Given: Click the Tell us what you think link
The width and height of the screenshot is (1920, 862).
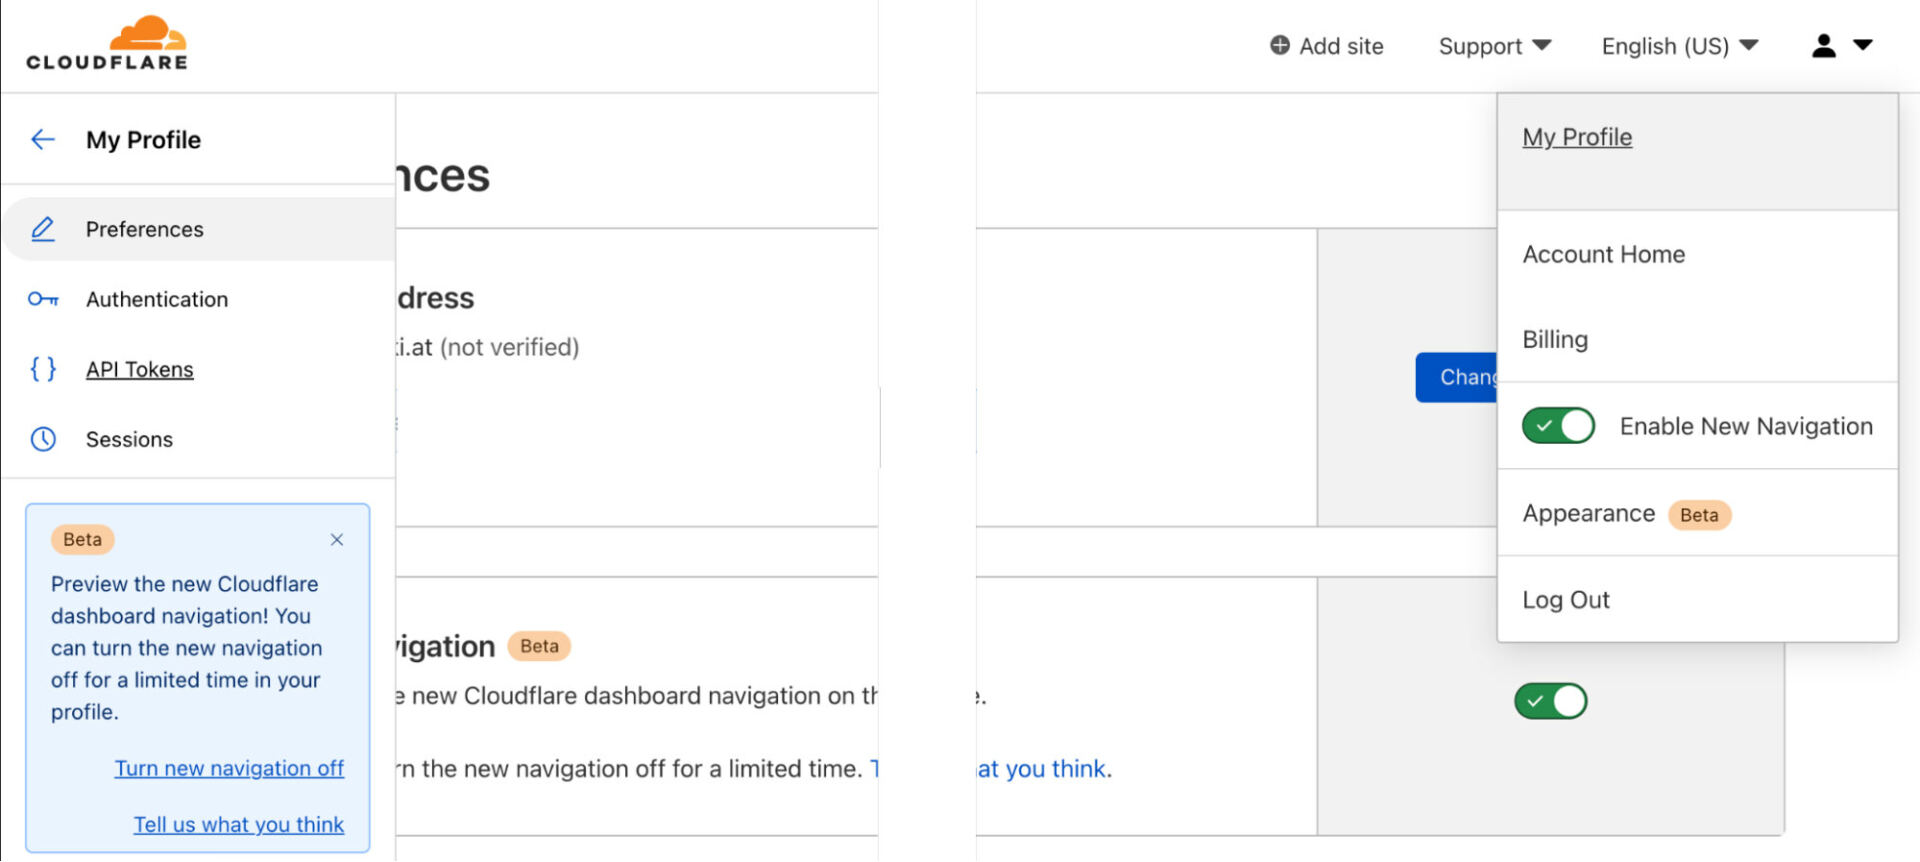Looking at the screenshot, I should [x=239, y=825].
